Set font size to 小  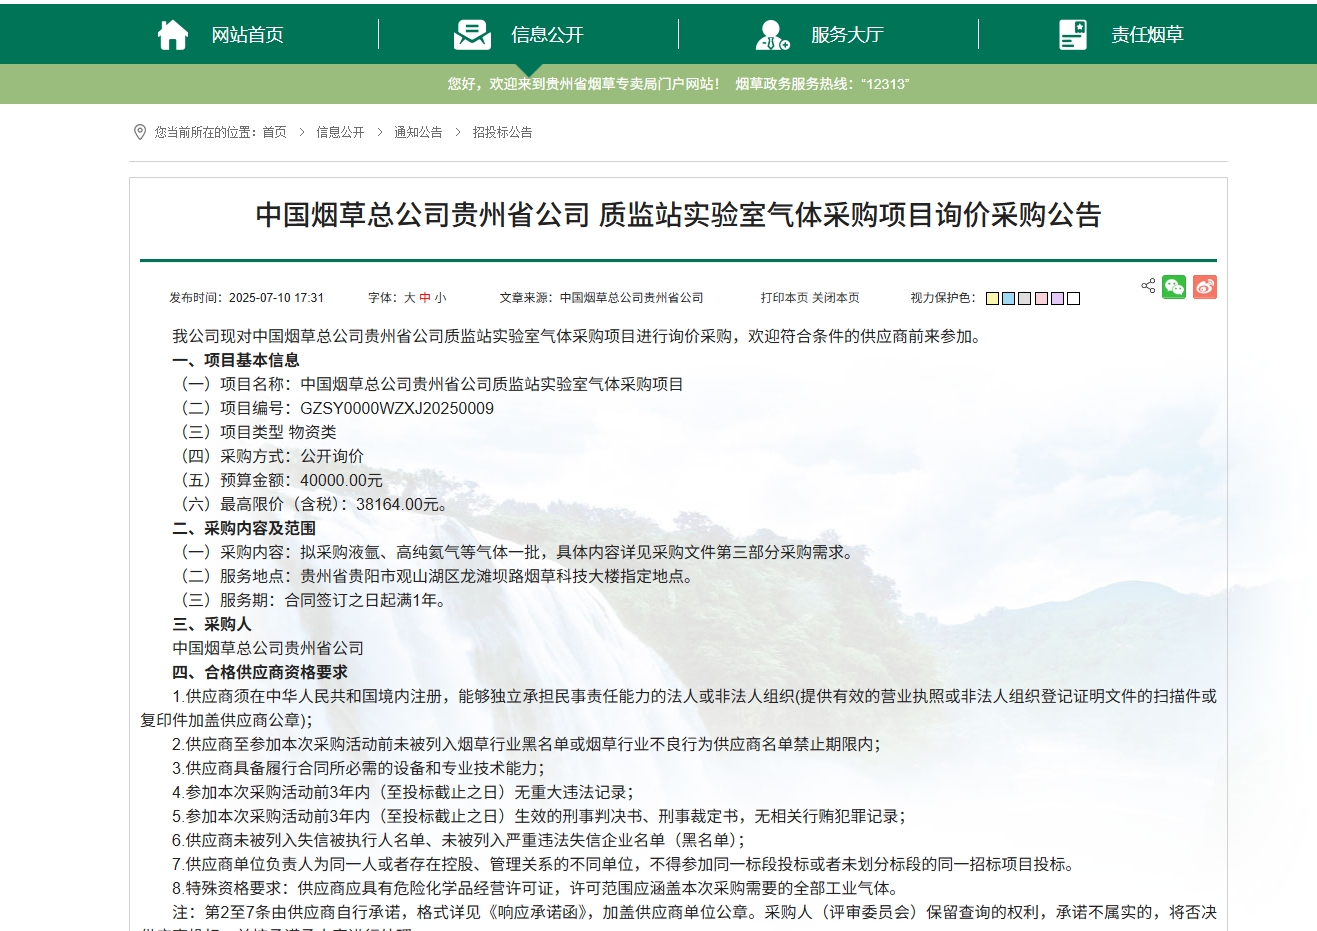(441, 298)
